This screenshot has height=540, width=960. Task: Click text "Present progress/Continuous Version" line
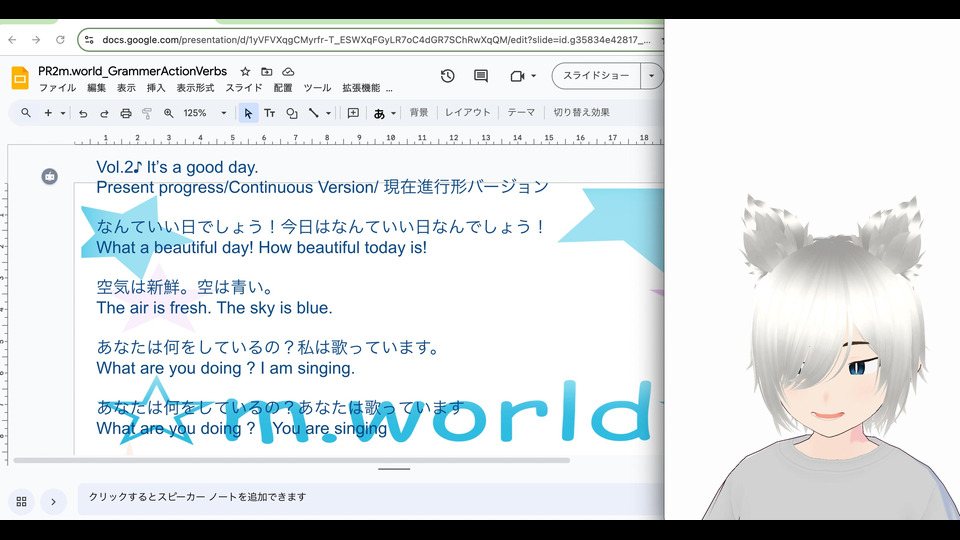(x=237, y=187)
